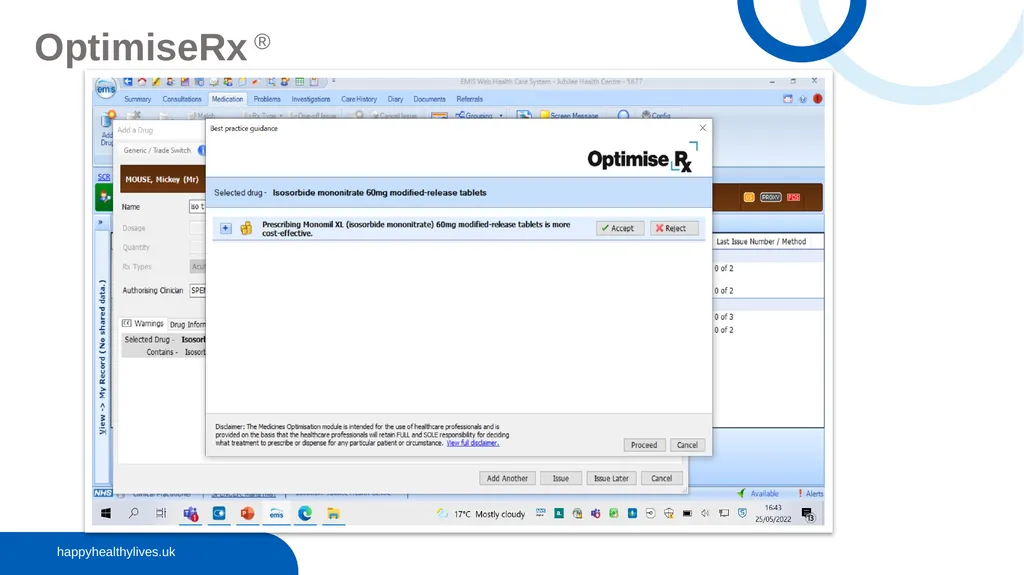Viewport: 1024px width, 575px height.
Task: Open the weather widget on taskbar
Action: pyautogui.click(x=481, y=514)
